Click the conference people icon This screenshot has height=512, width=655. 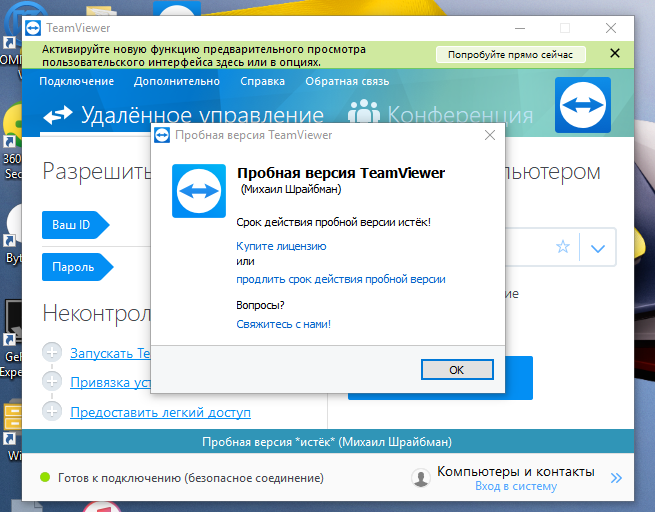(x=364, y=112)
